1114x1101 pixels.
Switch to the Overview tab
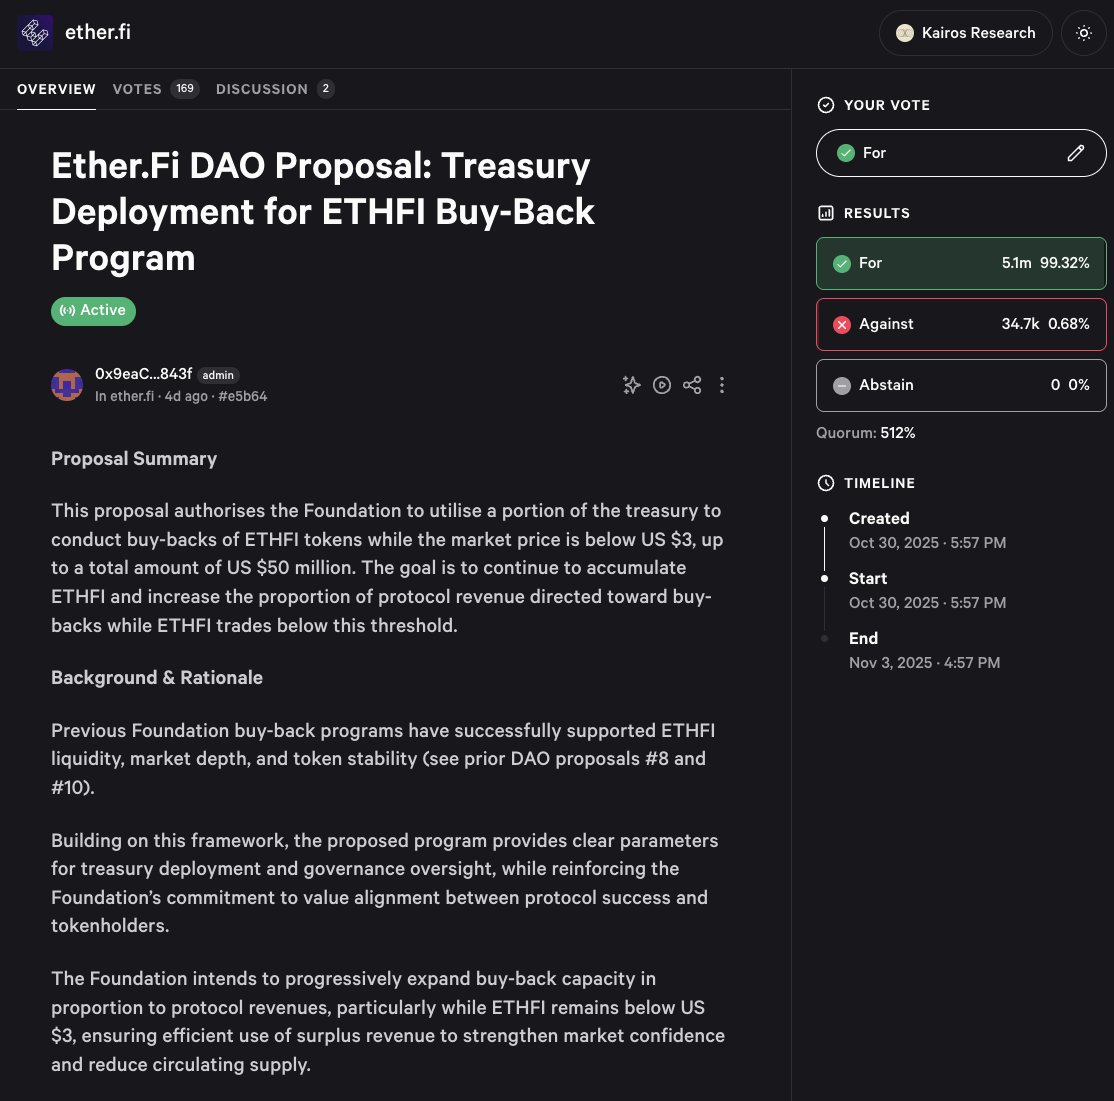coord(56,89)
